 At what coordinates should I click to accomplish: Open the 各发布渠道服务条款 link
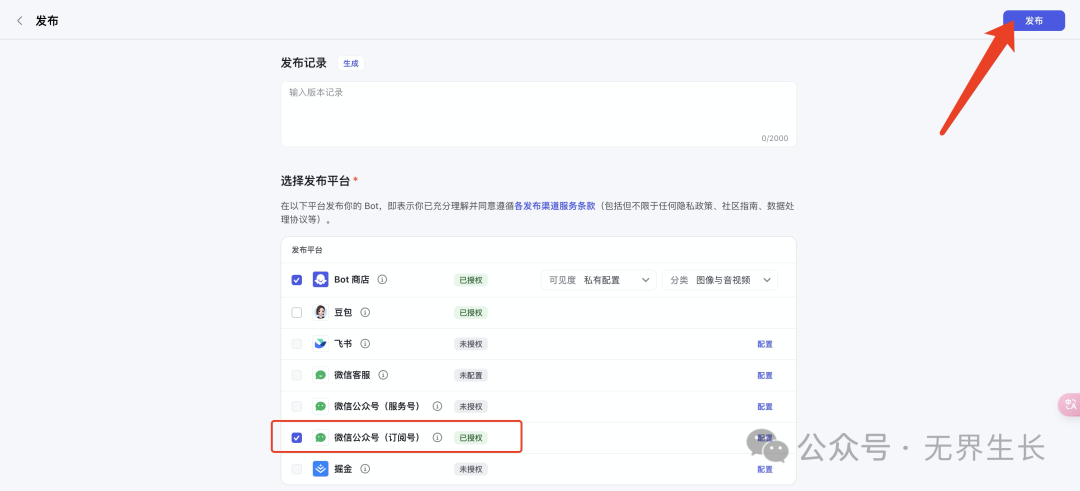tap(554, 205)
